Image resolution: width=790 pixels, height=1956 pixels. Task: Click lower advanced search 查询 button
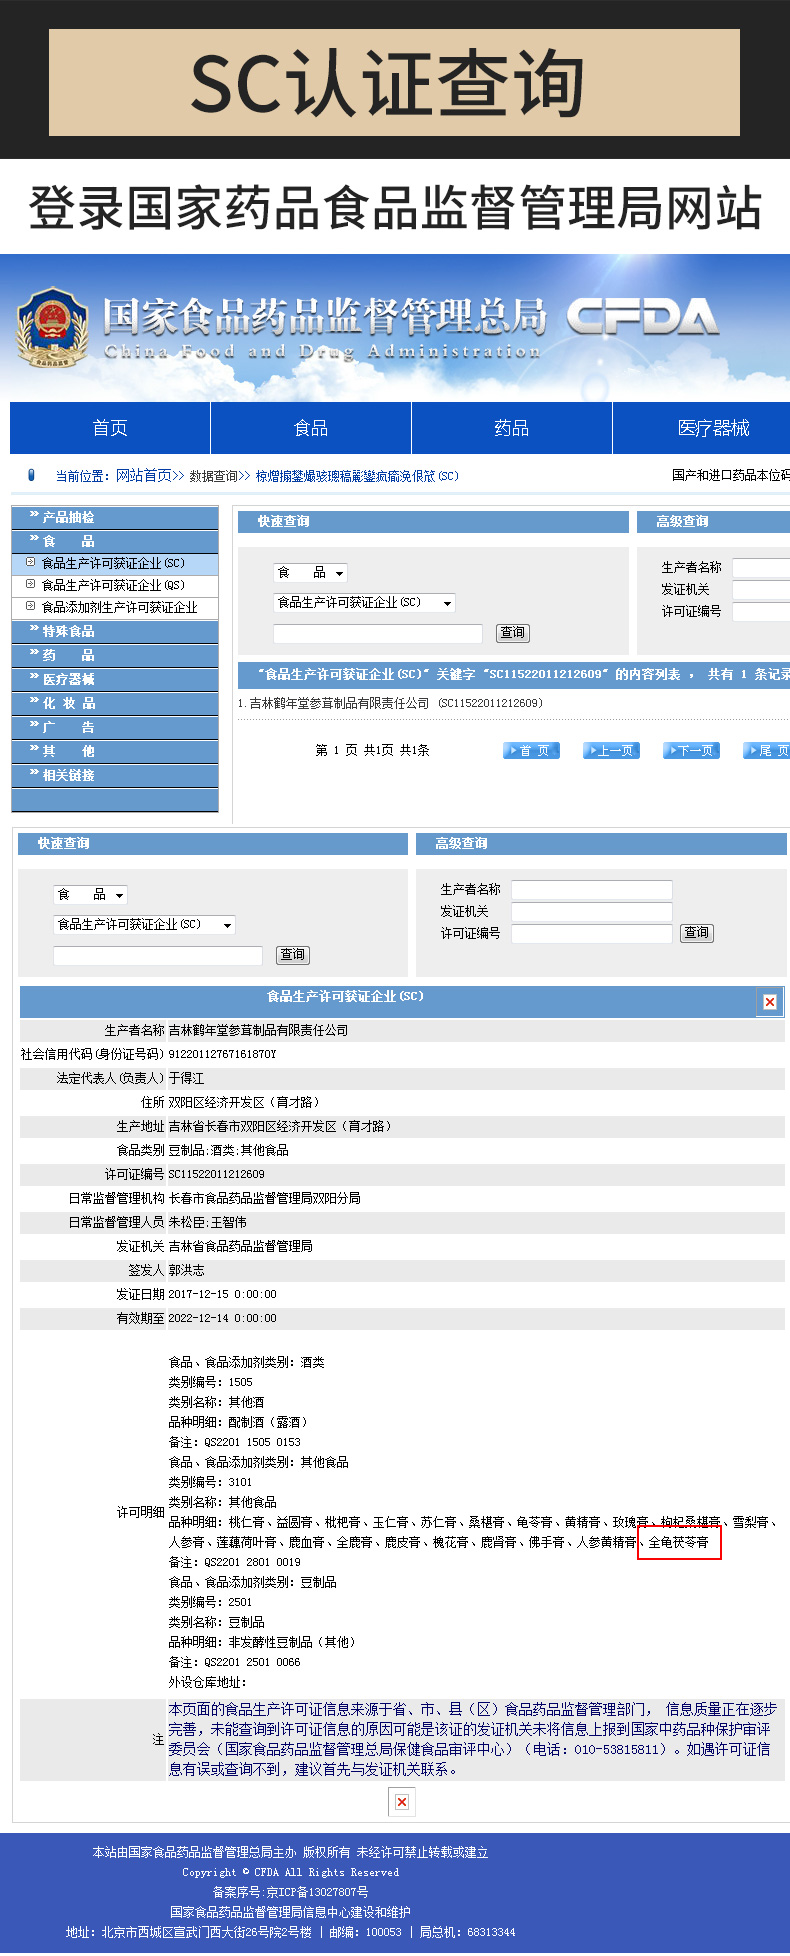point(697,933)
